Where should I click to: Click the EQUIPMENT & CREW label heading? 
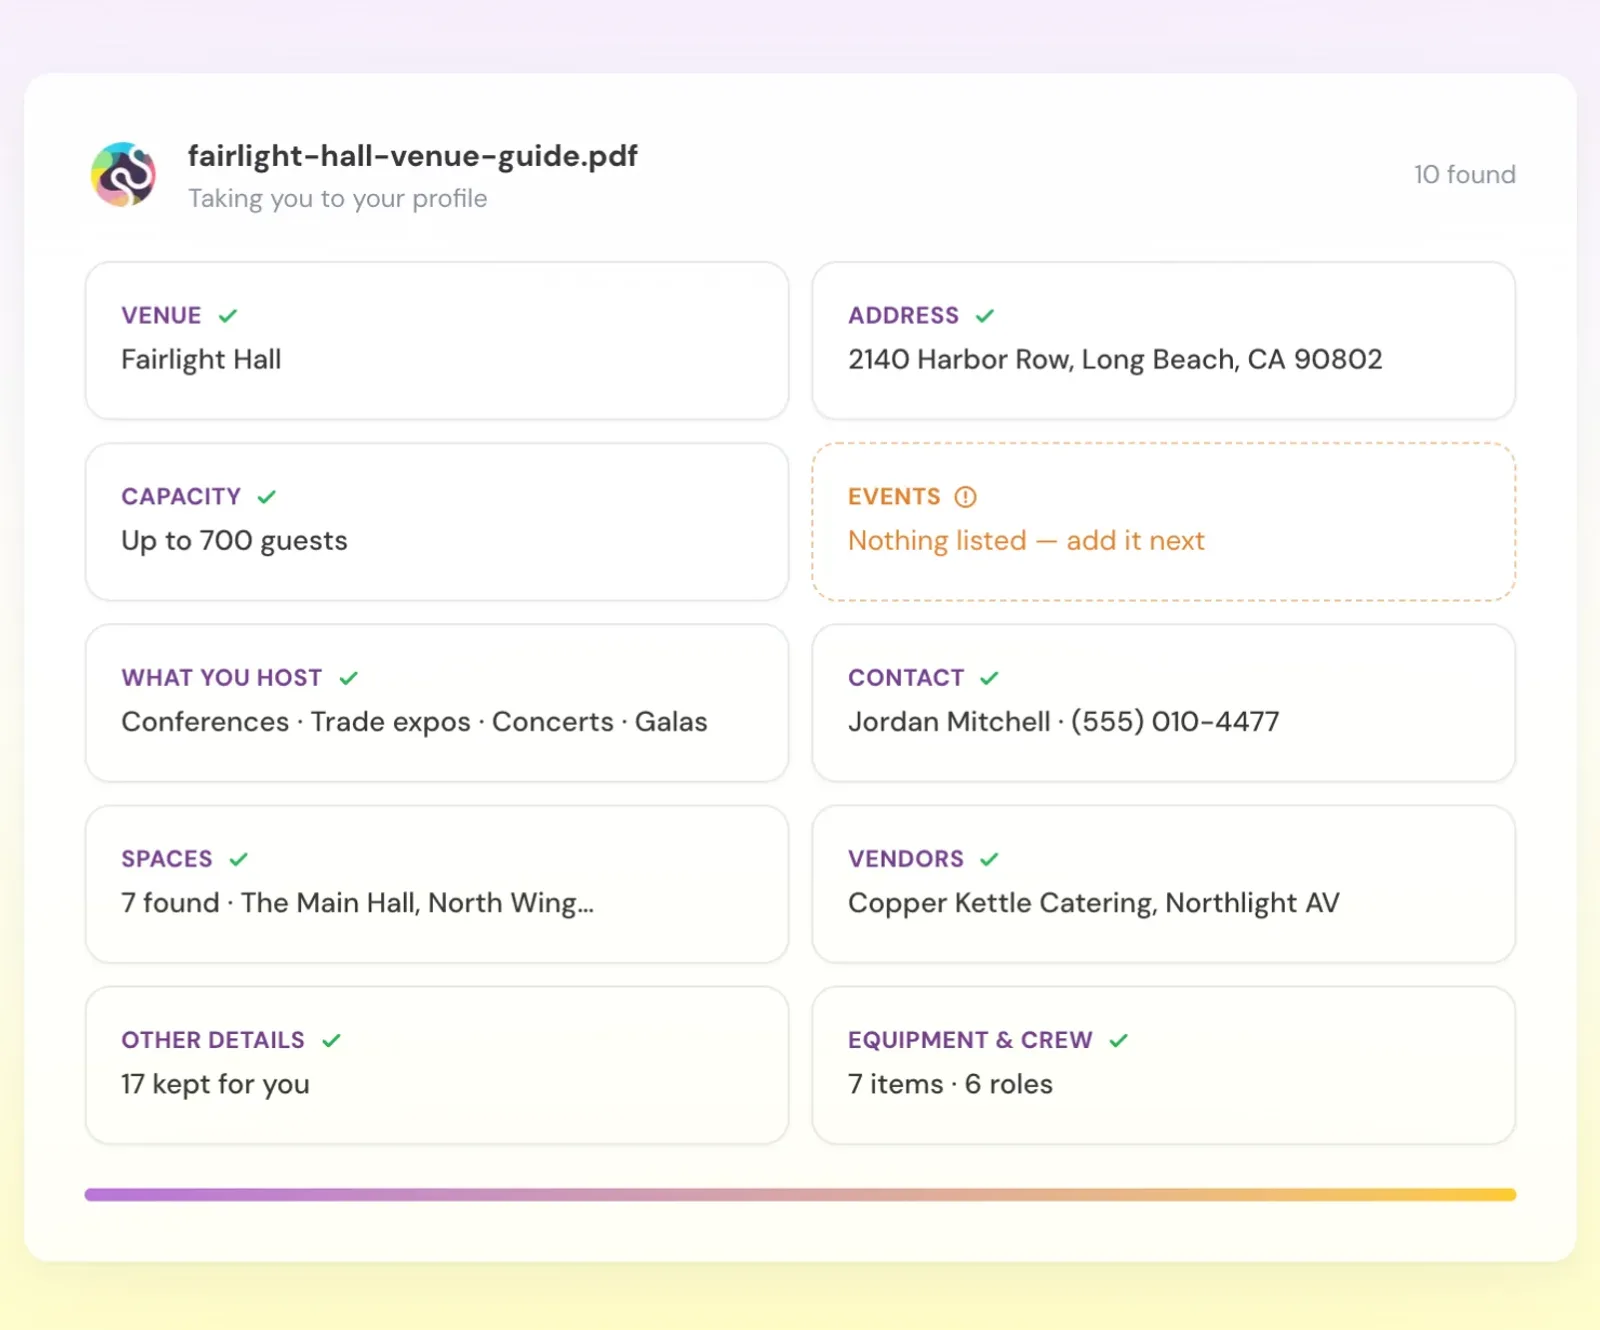tap(970, 1040)
